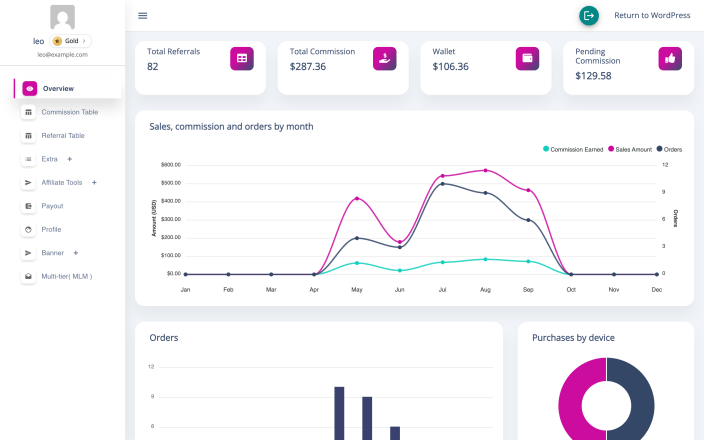Click the $287.36 Total Commission value
Image resolution: width=704 pixels, height=440 pixels.
[x=308, y=66]
